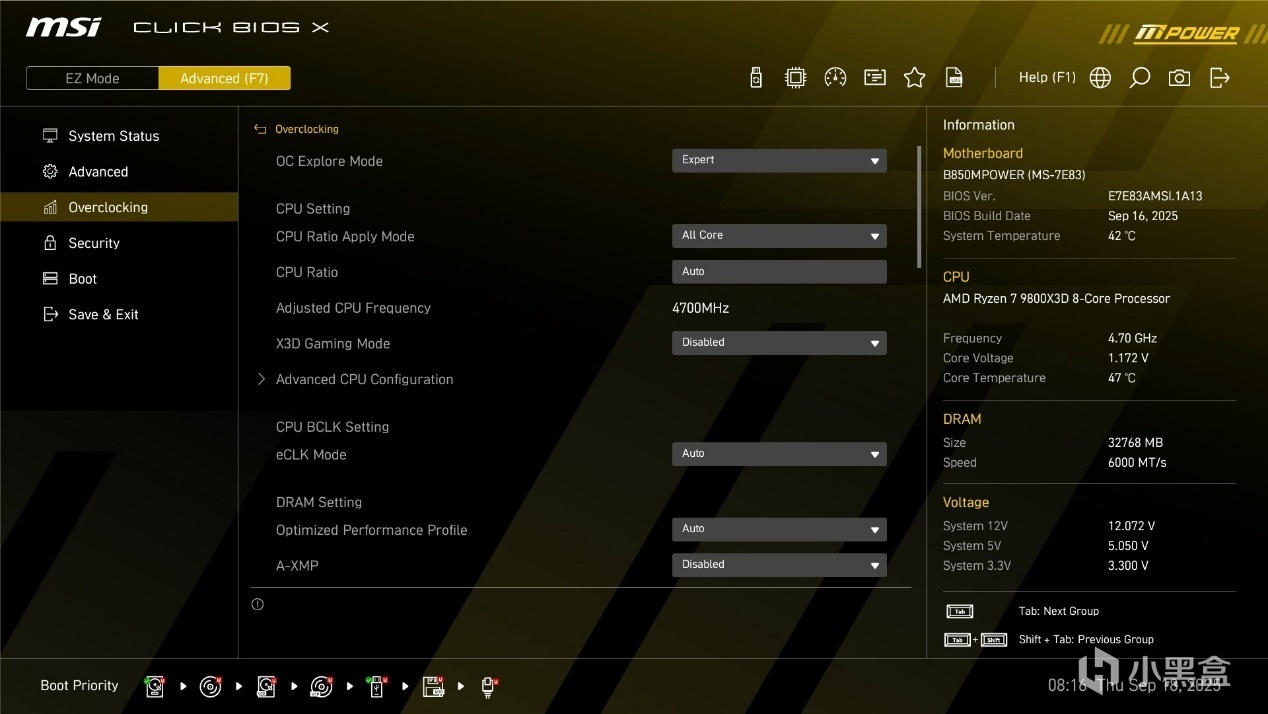
Task: Select the Advanced (F7) mode tab
Action: pos(224,78)
